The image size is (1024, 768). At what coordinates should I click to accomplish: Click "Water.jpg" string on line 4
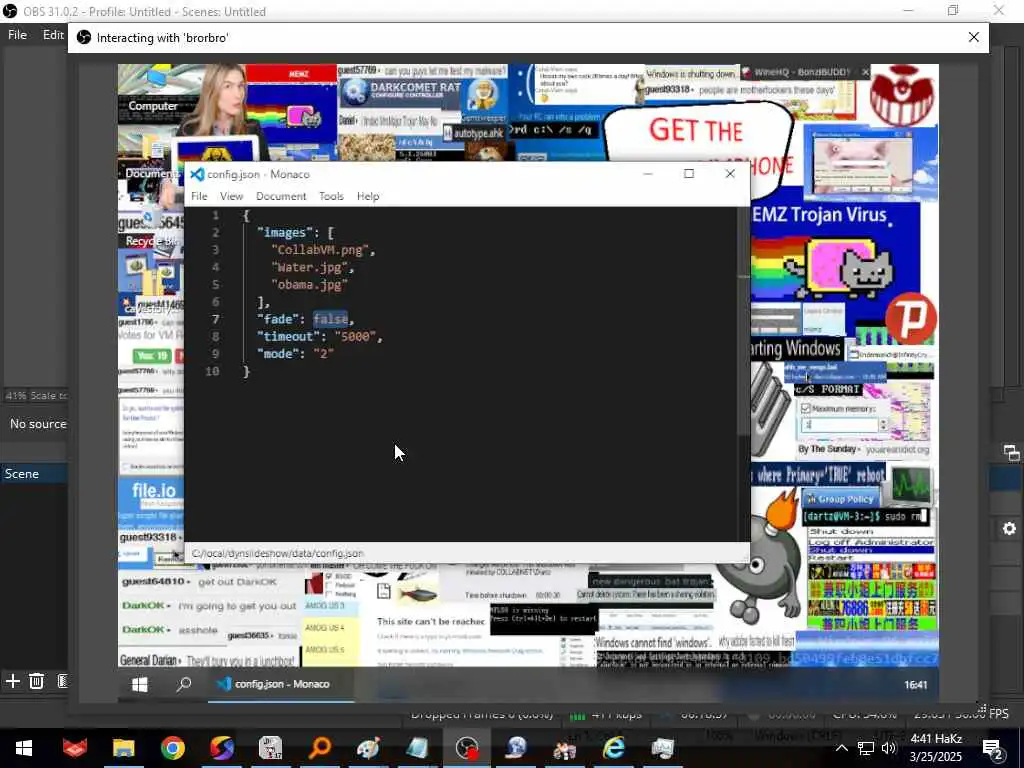point(310,267)
